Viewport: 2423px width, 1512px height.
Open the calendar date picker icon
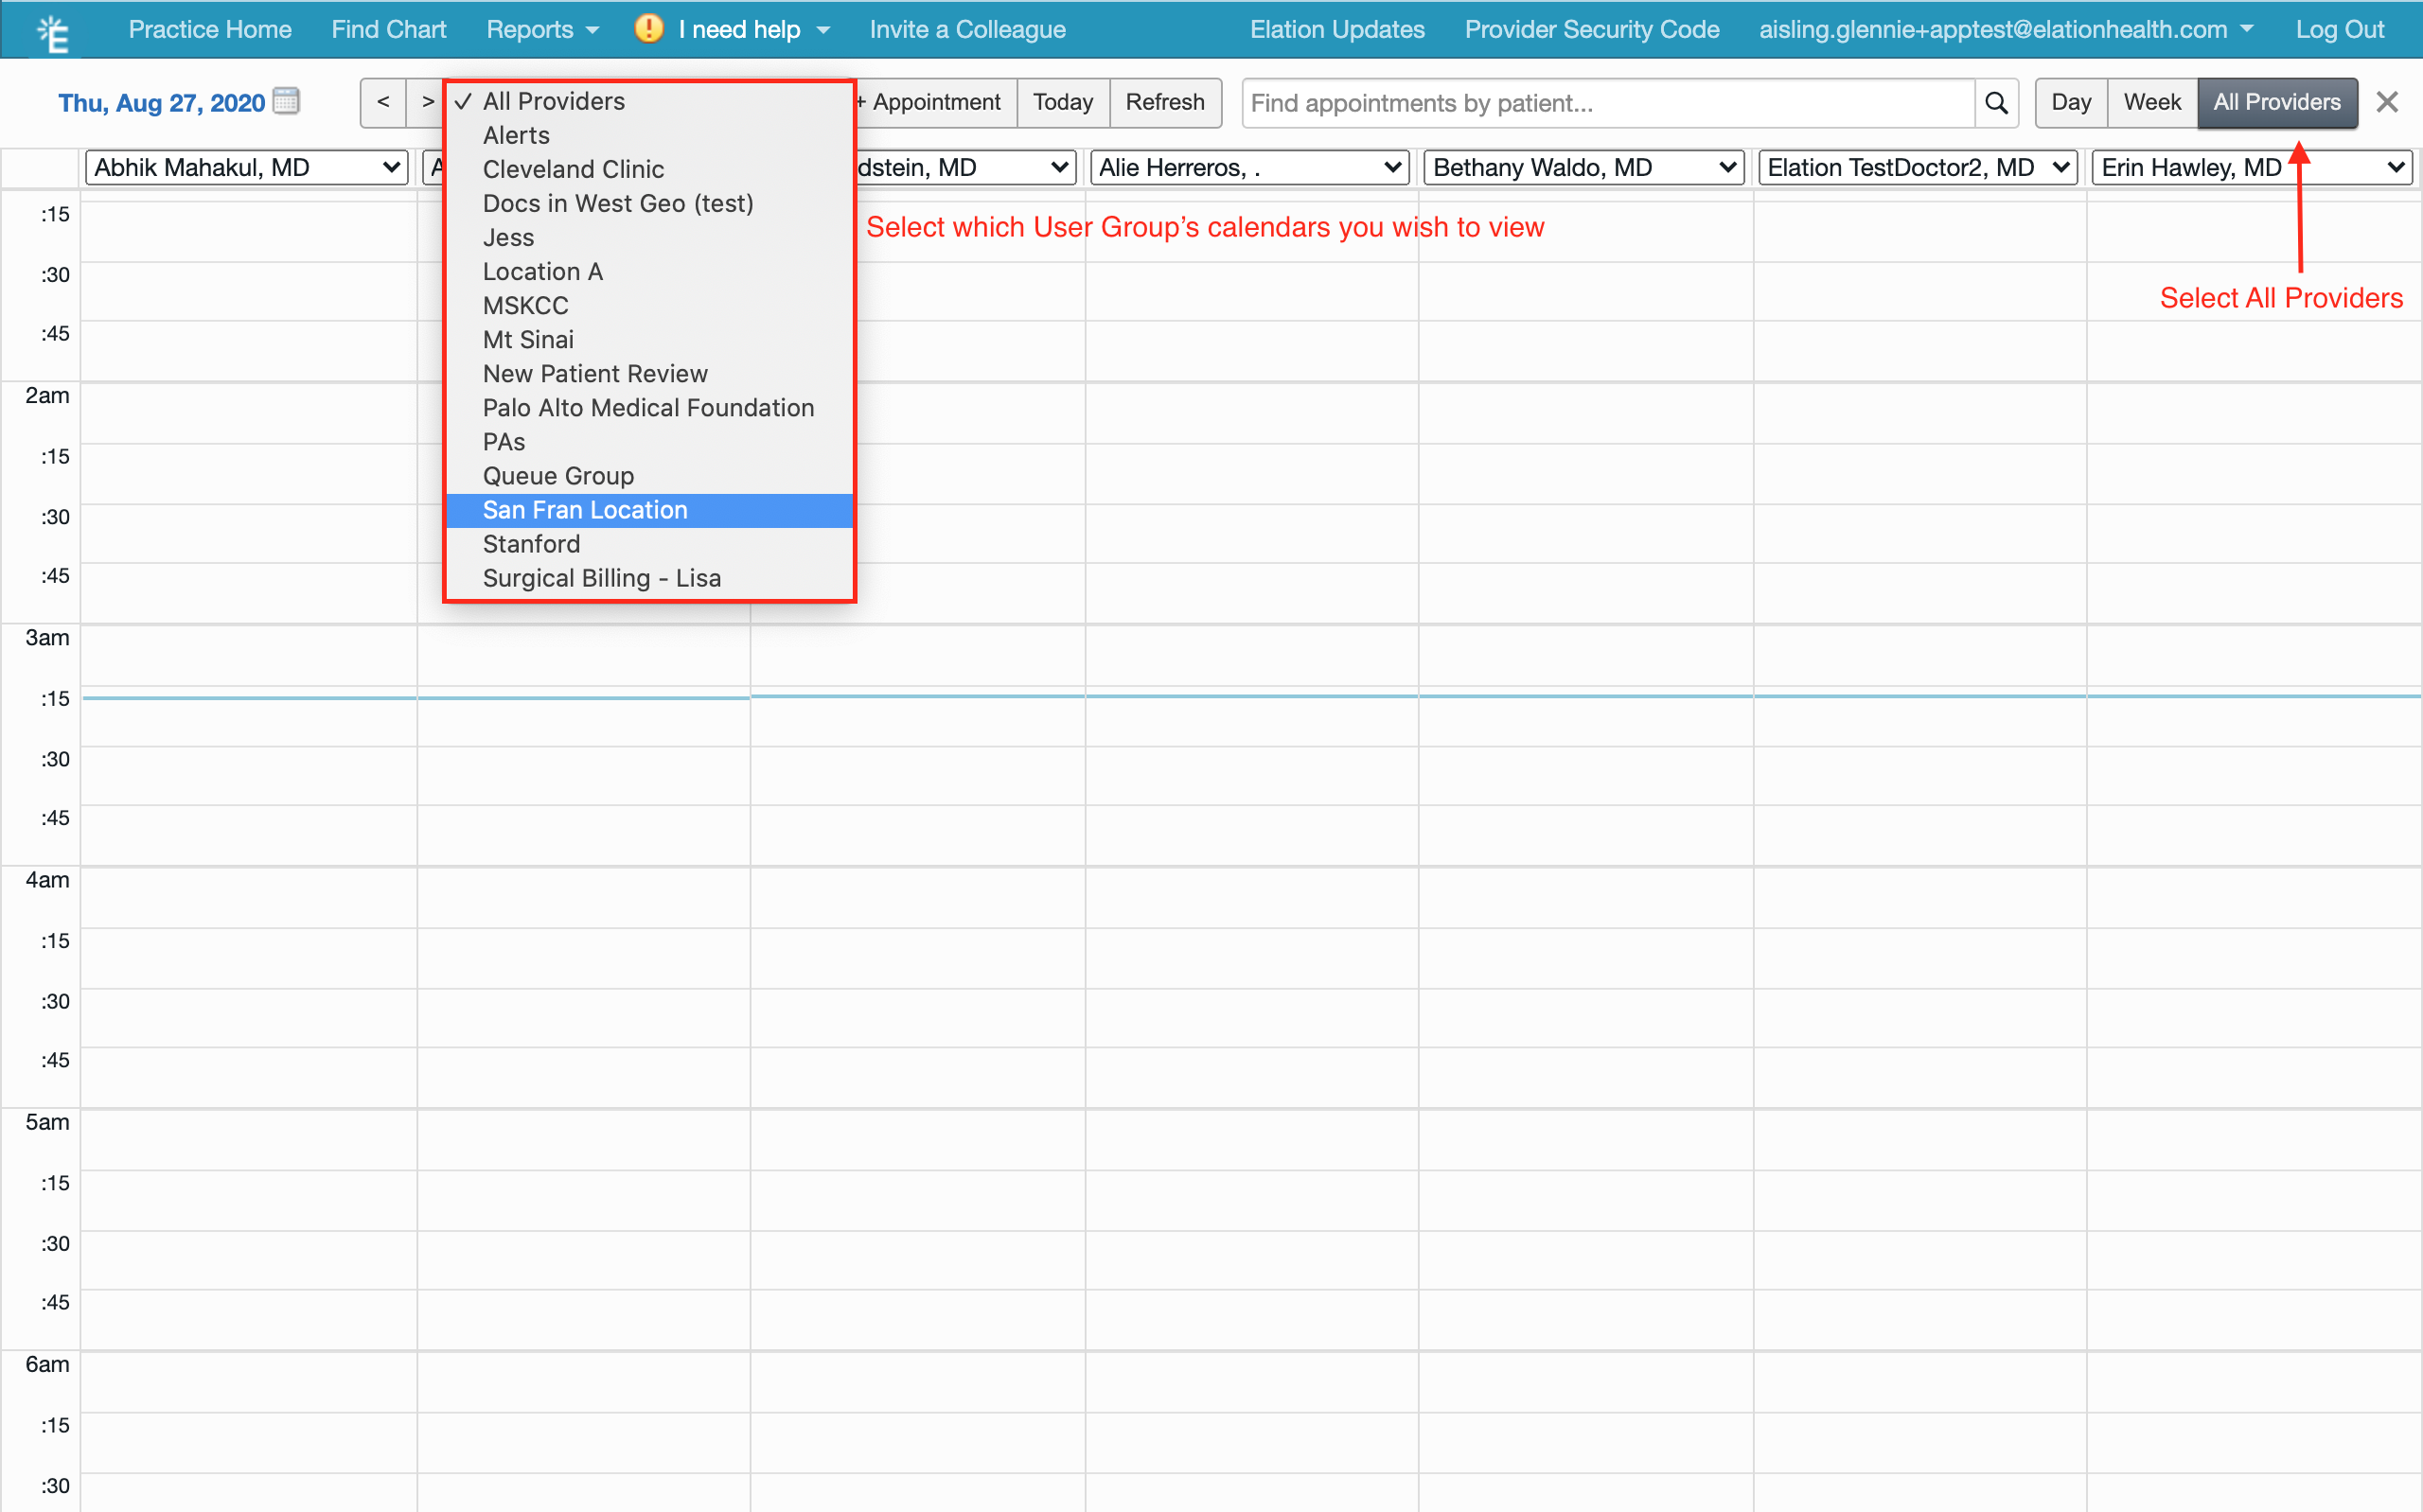(x=287, y=102)
